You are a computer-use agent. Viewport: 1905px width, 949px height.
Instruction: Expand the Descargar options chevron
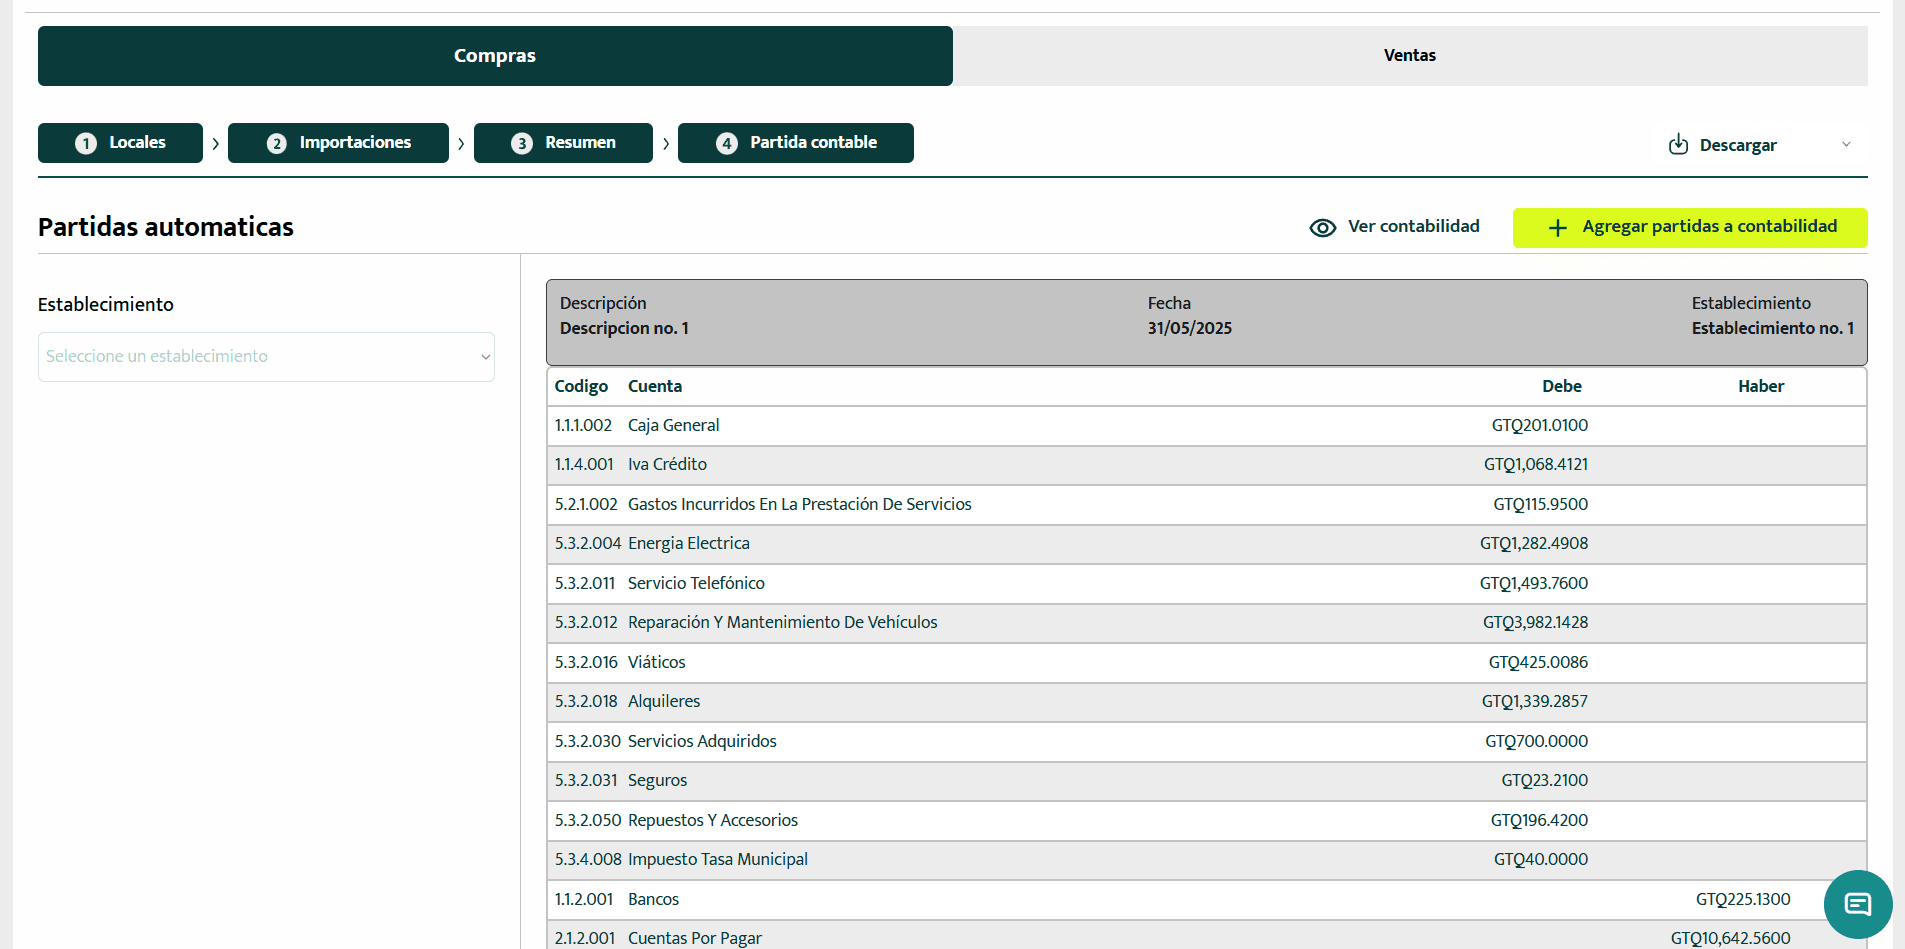[1846, 144]
